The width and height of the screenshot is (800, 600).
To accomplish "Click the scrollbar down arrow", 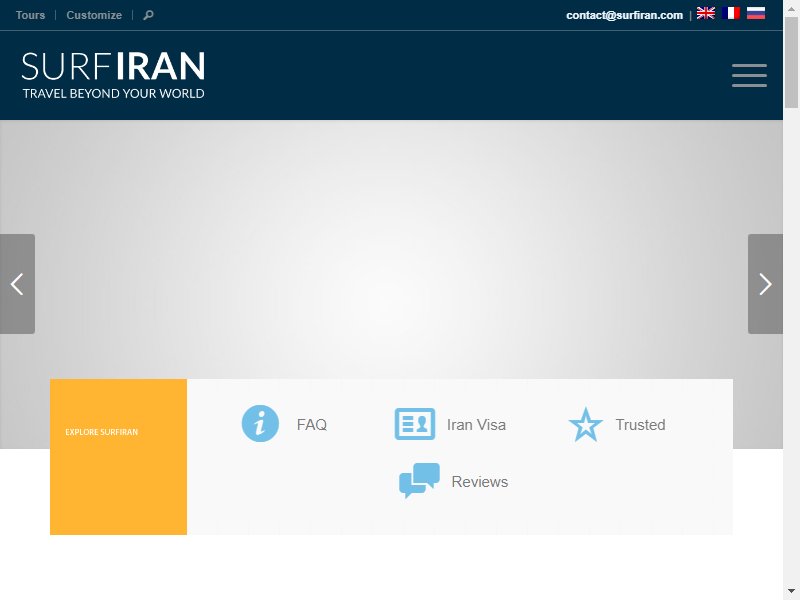I will [x=791, y=592].
